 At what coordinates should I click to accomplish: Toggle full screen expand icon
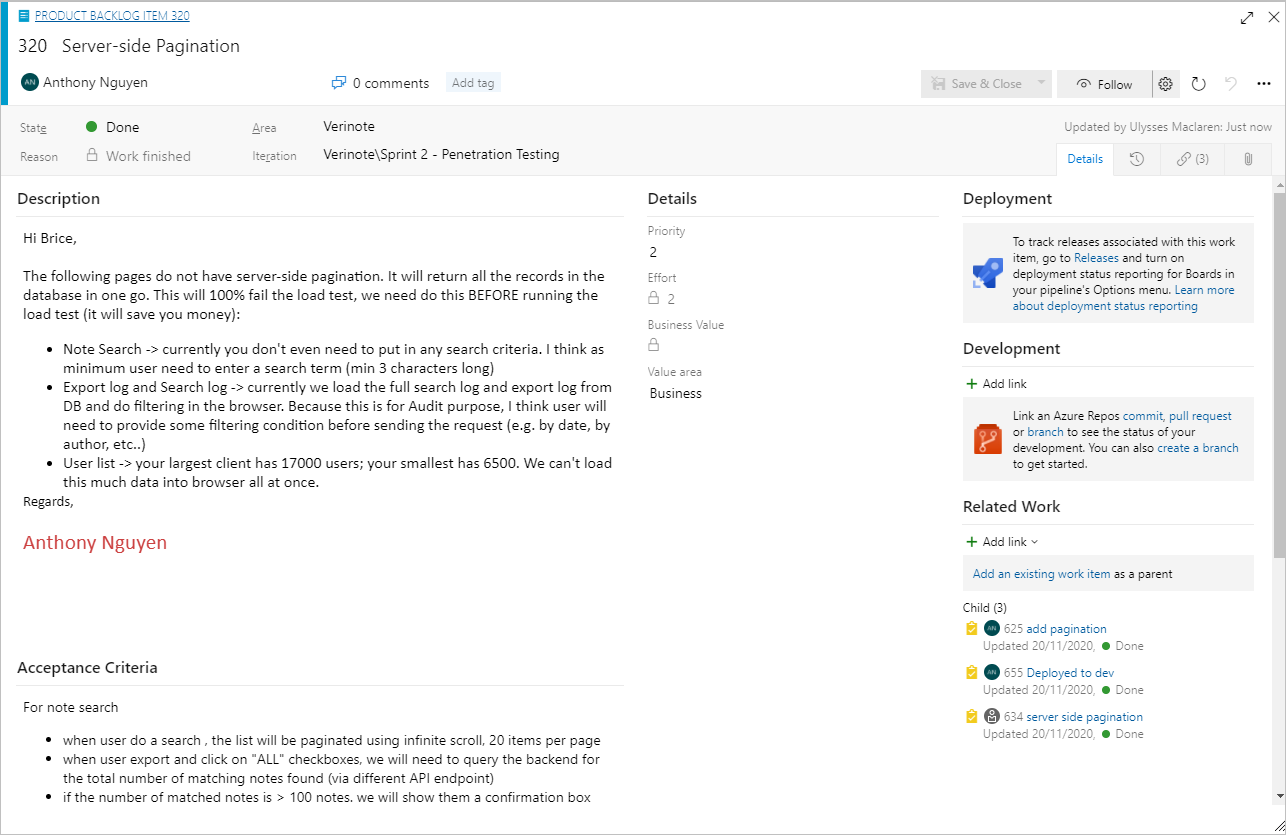tap(1246, 18)
